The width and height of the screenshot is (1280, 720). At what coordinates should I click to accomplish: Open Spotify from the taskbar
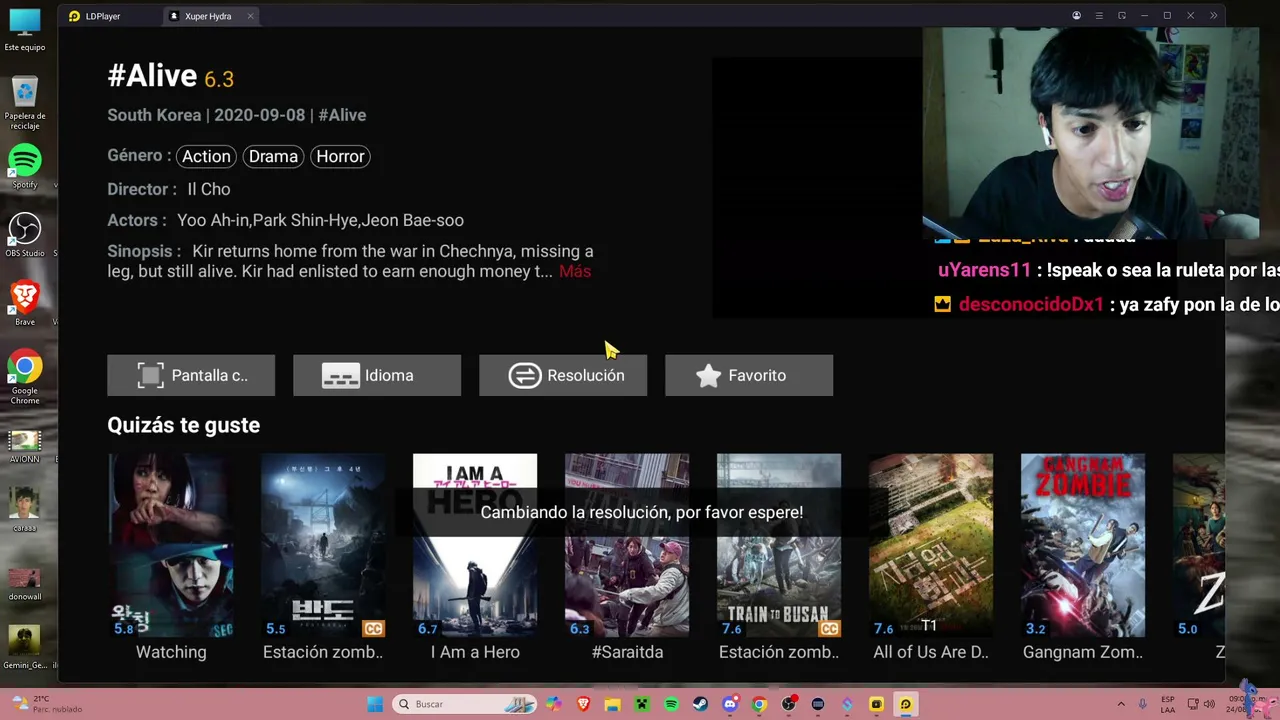pos(671,704)
